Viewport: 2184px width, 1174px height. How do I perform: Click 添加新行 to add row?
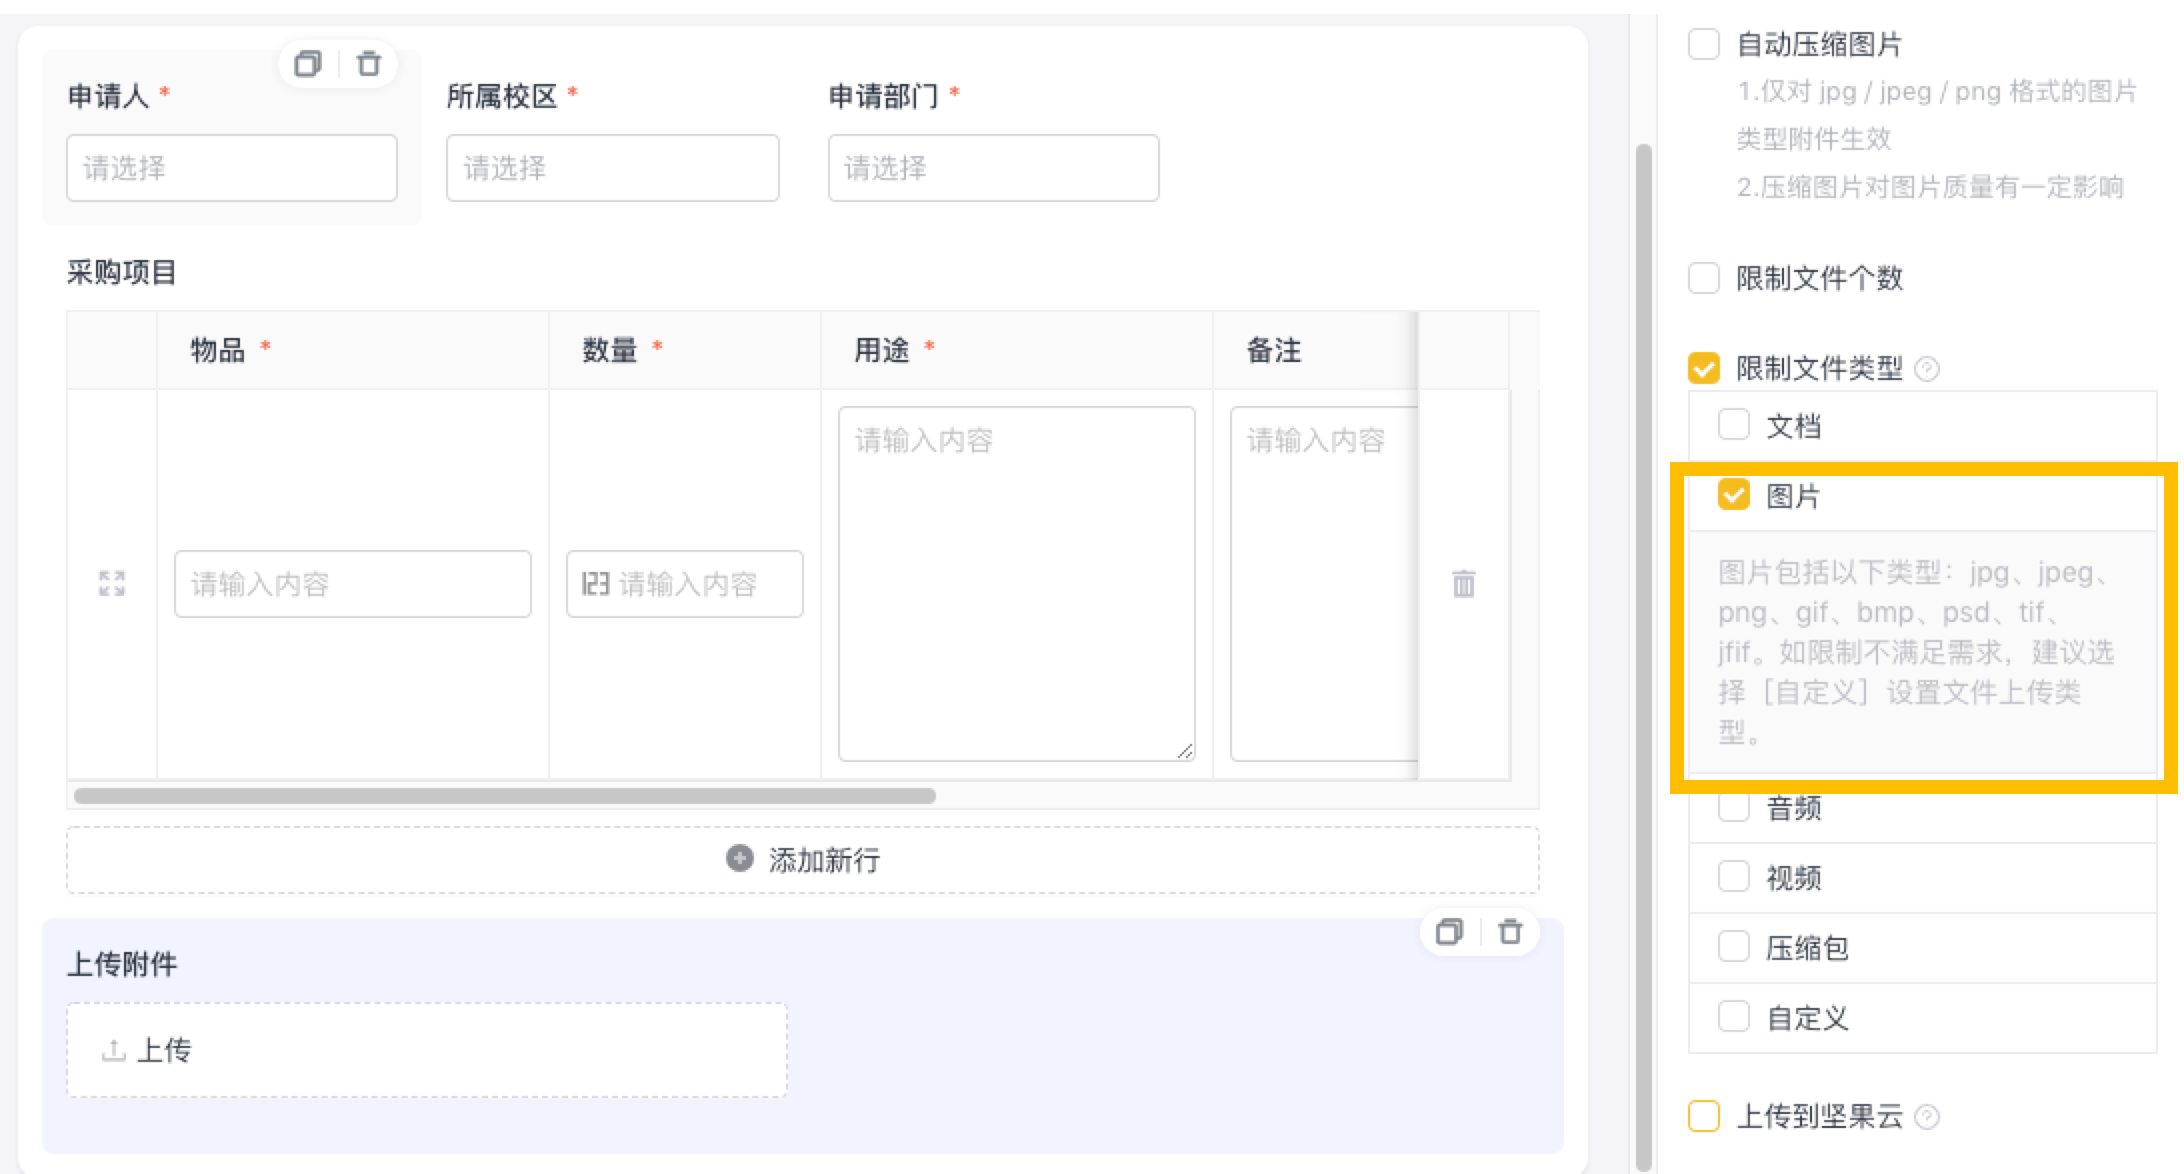(803, 860)
